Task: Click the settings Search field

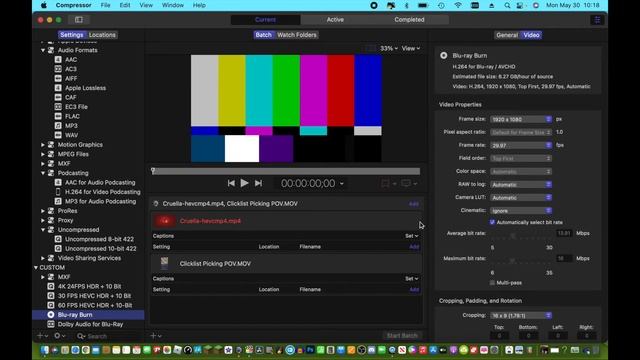Action: 108,336
